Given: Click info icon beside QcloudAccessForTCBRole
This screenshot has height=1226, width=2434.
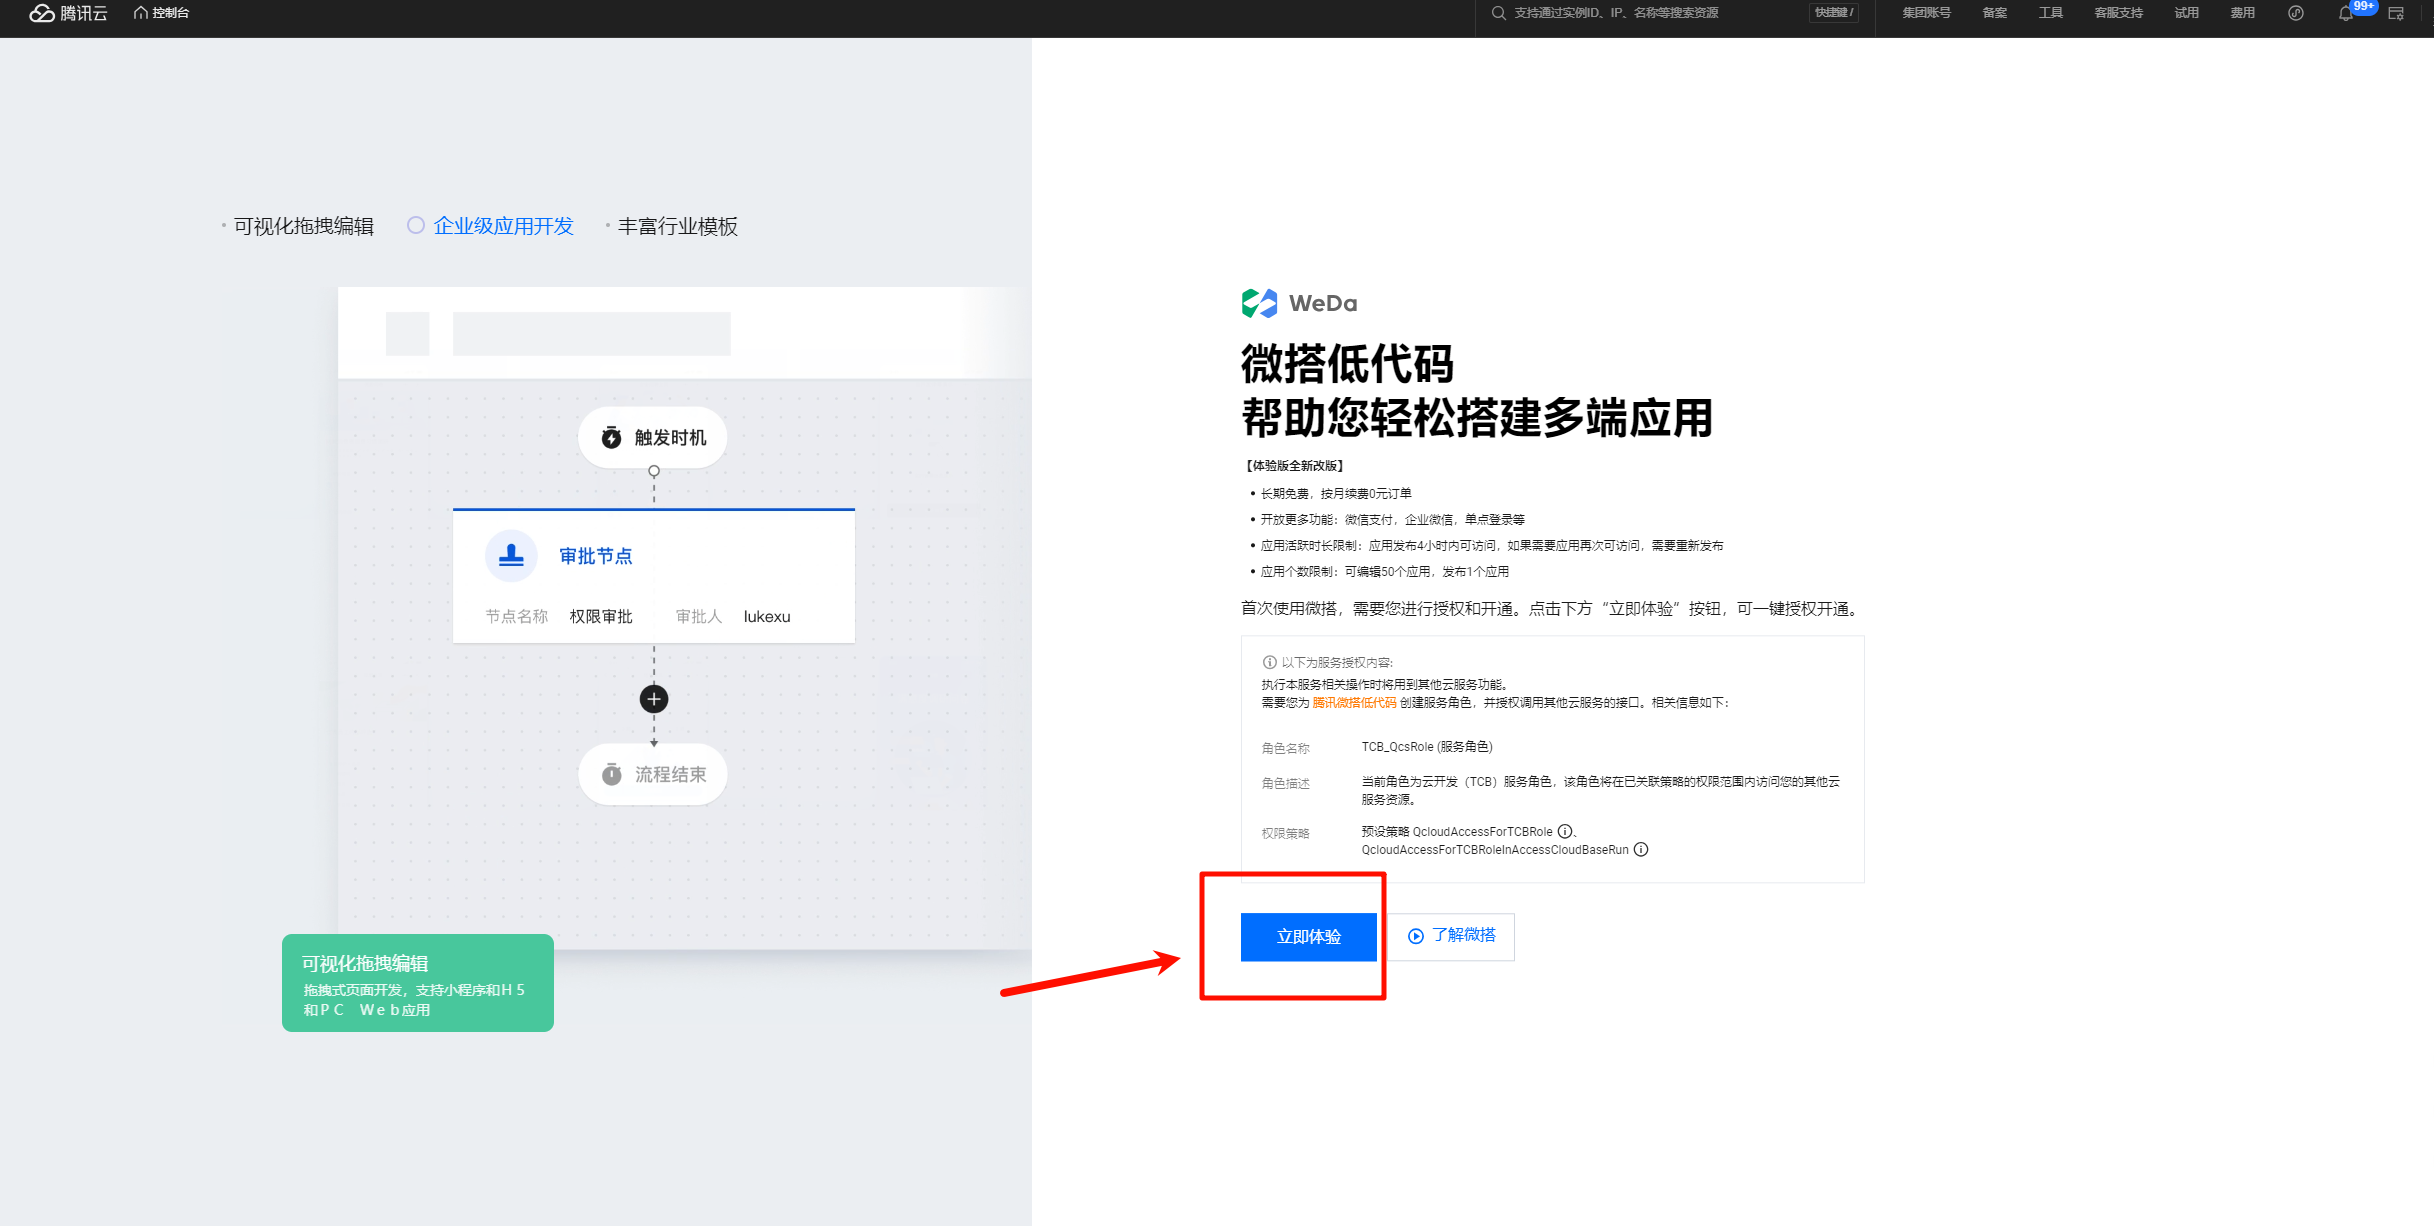Looking at the screenshot, I should click(1564, 831).
